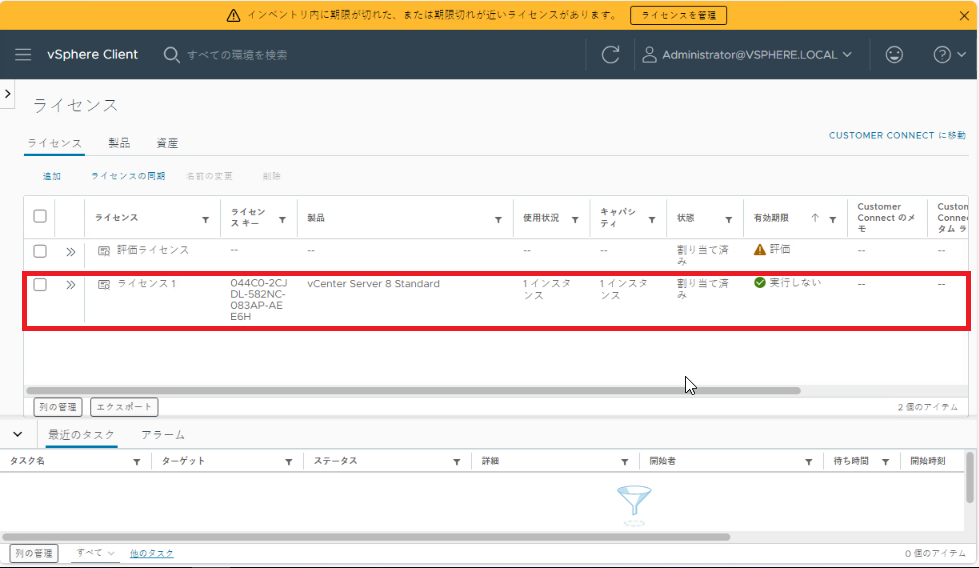Filter the ライセンス column
The height and width of the screenshot is (568, 979).
(x=205, y=220)
